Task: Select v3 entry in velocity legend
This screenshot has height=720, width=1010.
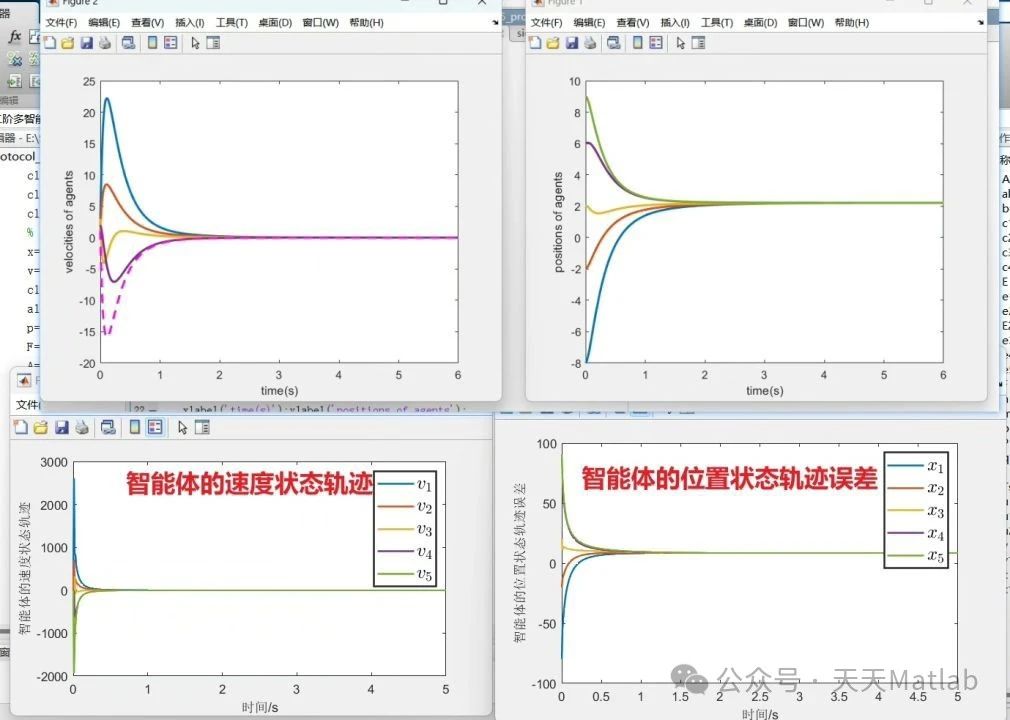Action: [x=405, y=529]
